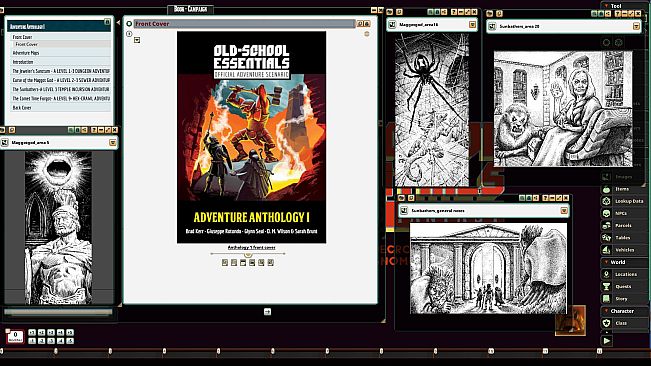Click the +5 modifier button
Screen dimensions: 651x366
tap(70, 332)
